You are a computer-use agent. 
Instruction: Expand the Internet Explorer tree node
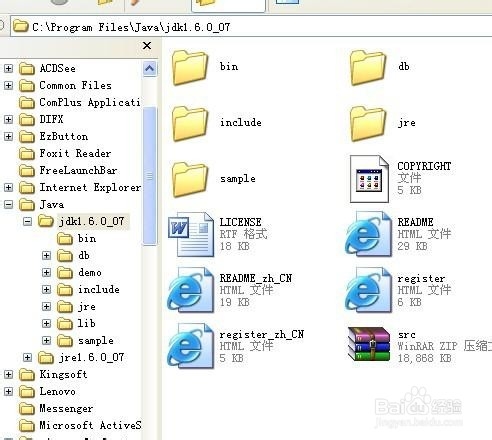coord(9,188)
